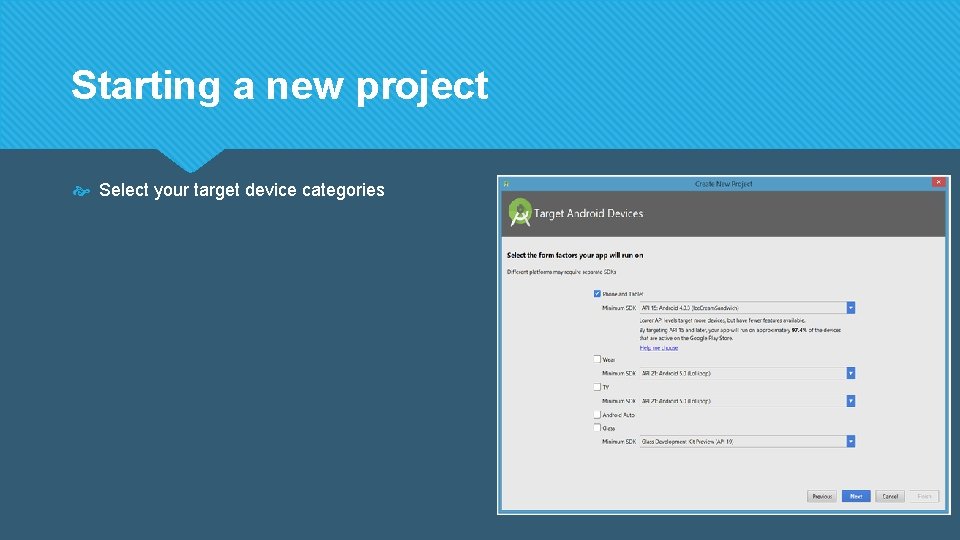Click 'Select your target device categories' bullet
This screenshot has width=960, height=540.
pyautogui.click(x=242, y=190)
